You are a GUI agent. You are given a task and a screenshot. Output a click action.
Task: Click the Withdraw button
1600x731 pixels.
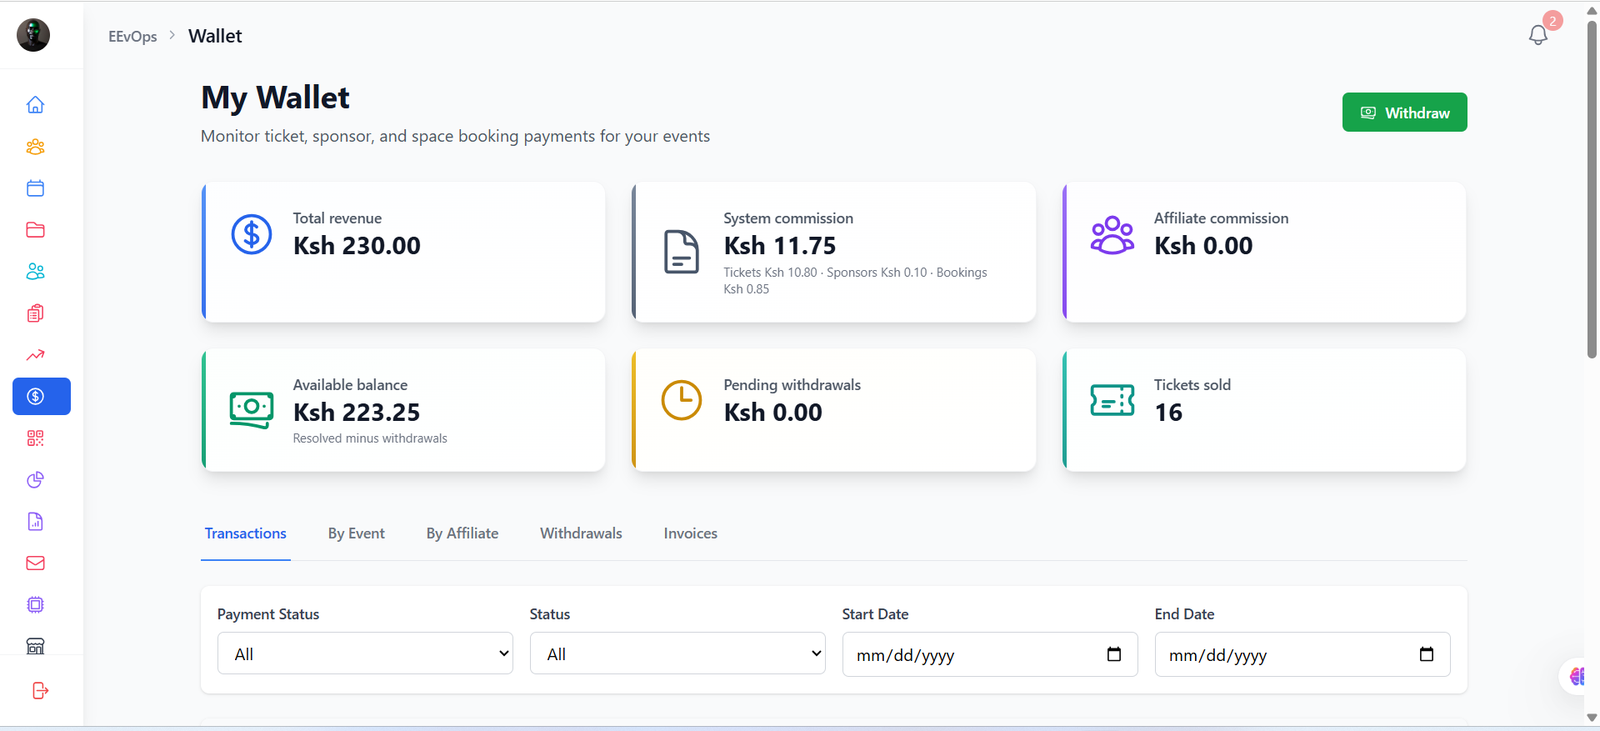click(1404, 112)
